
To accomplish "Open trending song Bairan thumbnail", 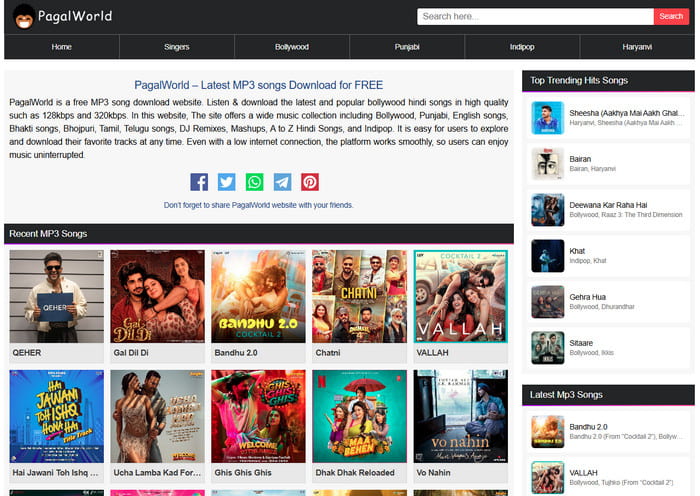I will [x=548, y=164].
